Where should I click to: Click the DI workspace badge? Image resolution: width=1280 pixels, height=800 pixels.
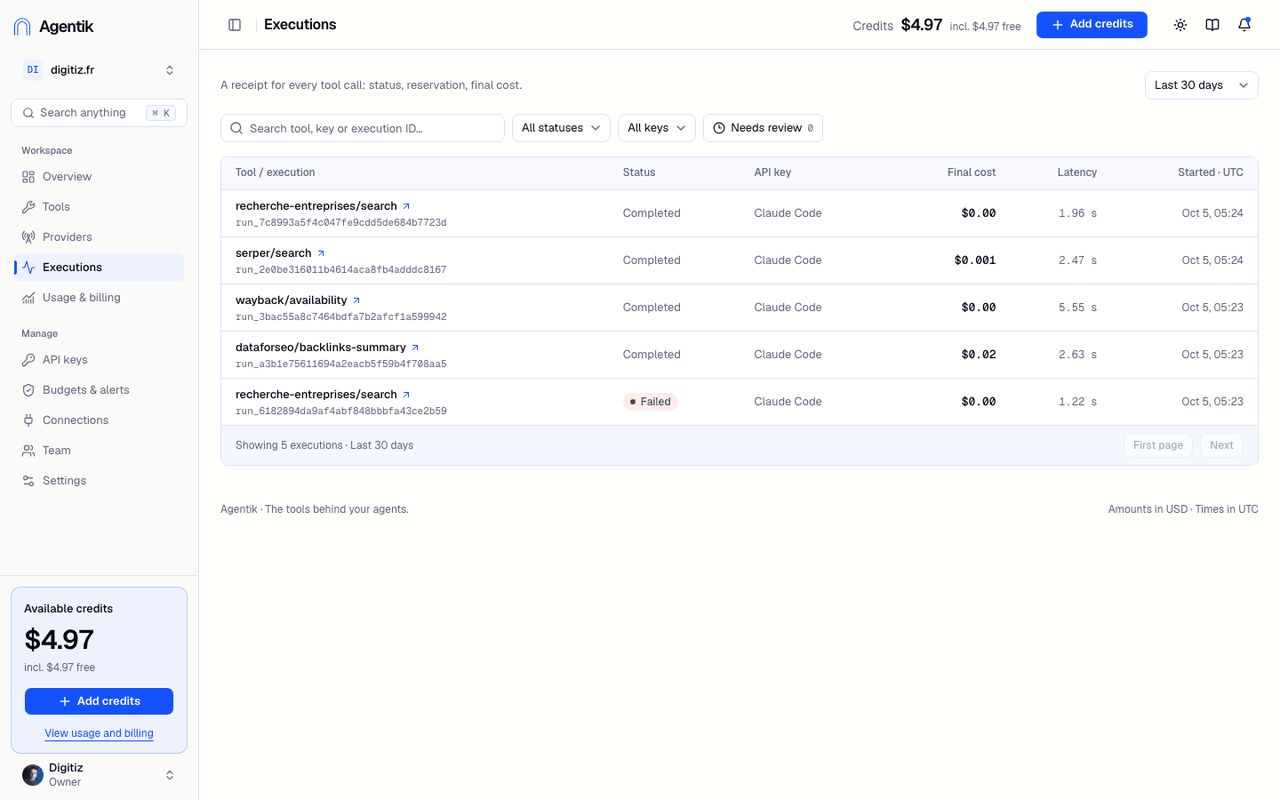pyautogui.click(x=33, y=70)
